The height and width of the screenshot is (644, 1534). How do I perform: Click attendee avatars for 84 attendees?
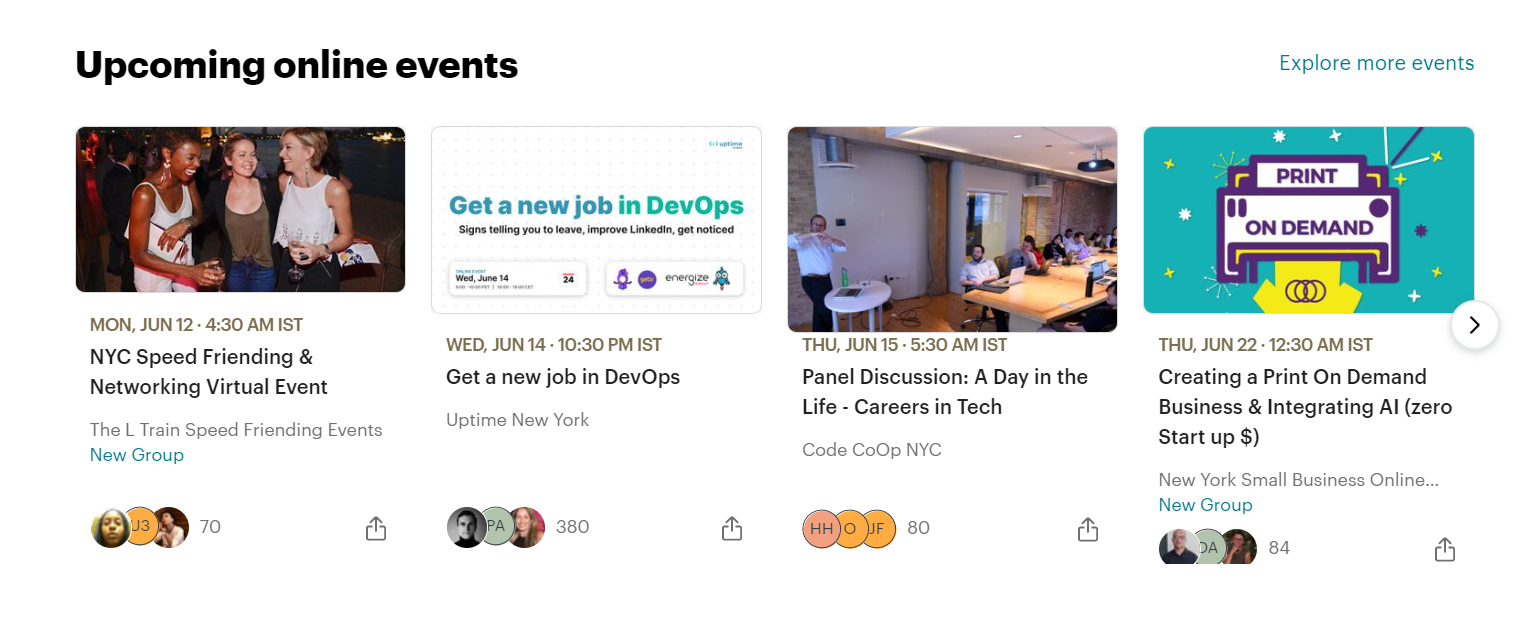click(x=1208, y=548)
